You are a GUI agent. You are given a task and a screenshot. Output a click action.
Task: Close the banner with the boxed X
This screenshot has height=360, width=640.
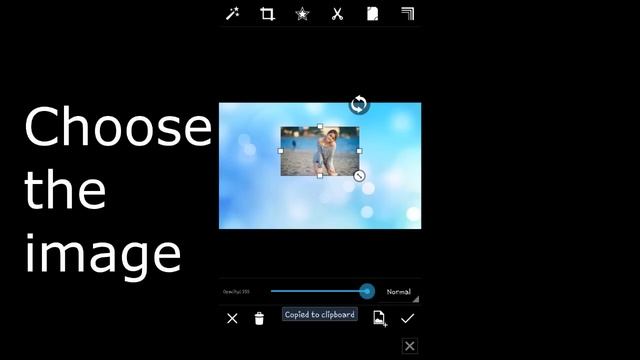410,346
